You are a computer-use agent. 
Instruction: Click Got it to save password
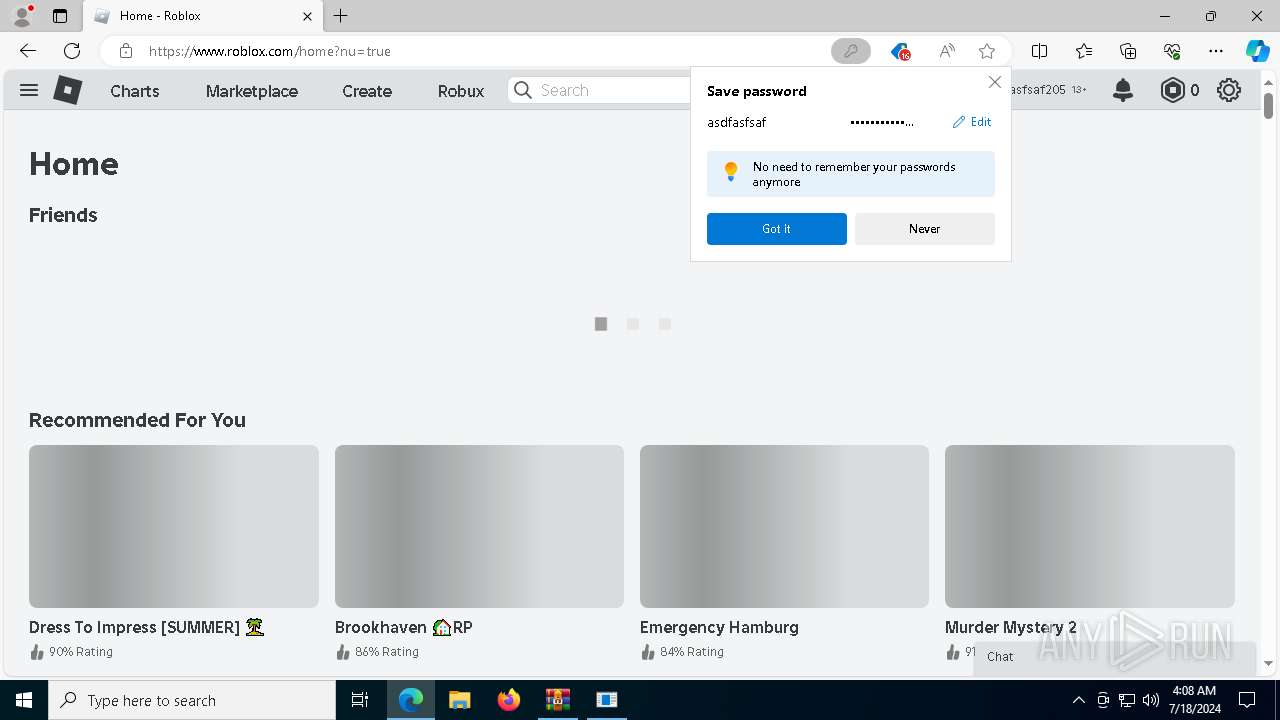(x=777, y=229)
